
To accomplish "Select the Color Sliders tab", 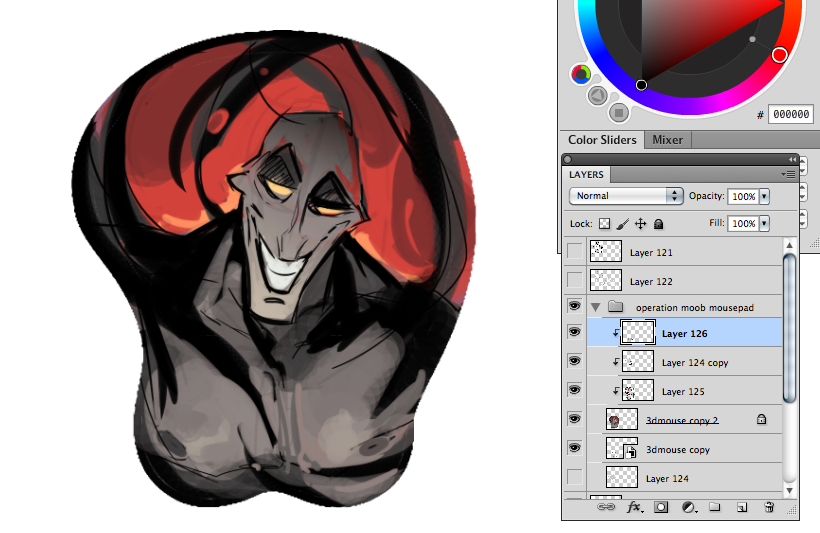I will [x=602, y=140].
